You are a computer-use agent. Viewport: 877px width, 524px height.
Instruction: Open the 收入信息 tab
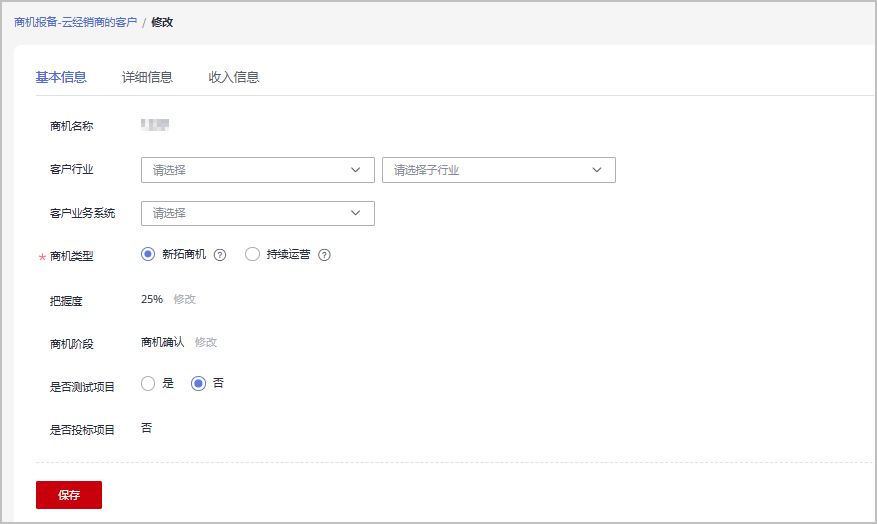233,77
